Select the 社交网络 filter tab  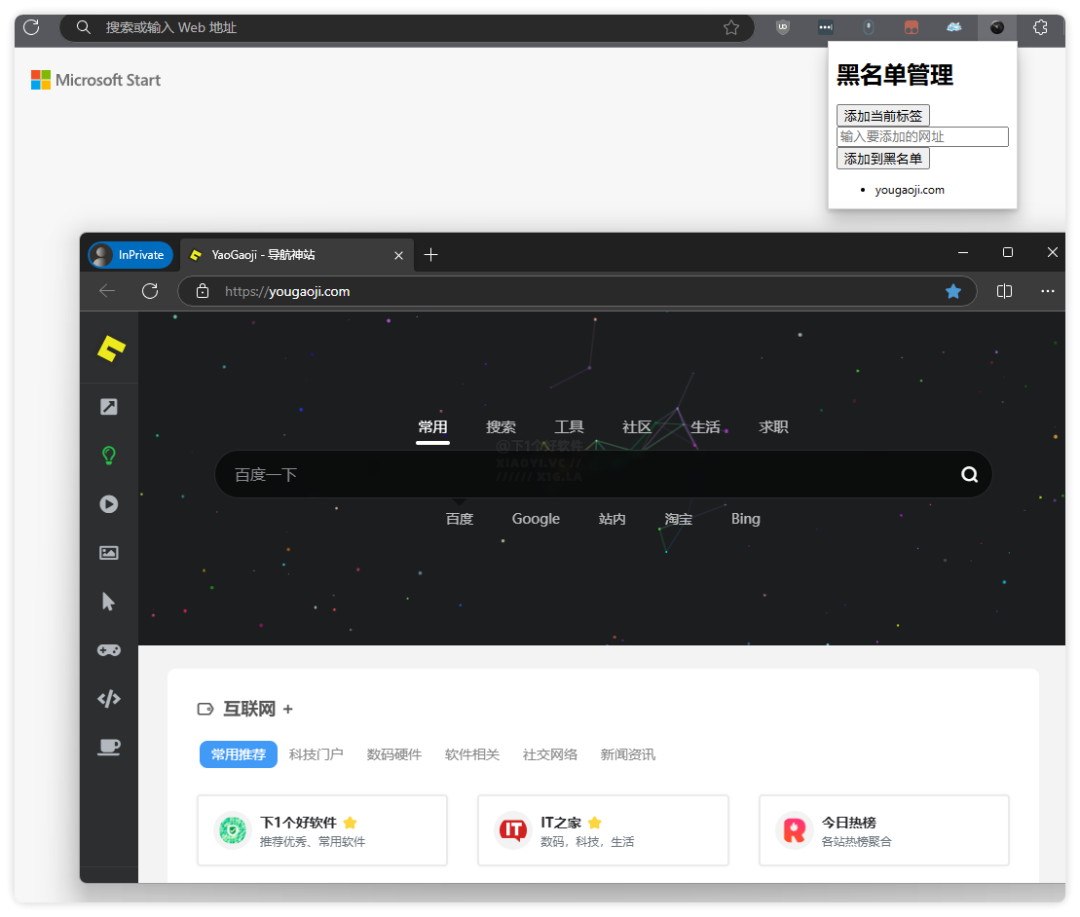[x=550, y=754]
